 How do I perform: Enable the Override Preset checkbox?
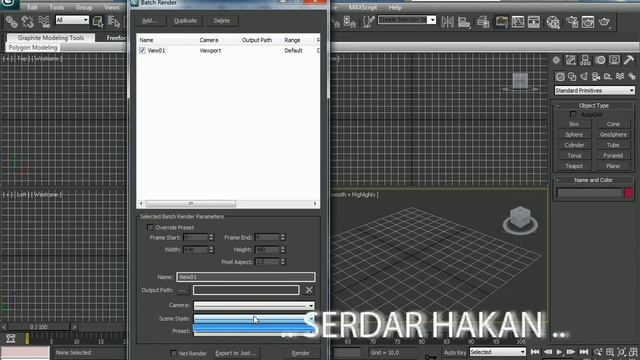click(x=150, y=227)
